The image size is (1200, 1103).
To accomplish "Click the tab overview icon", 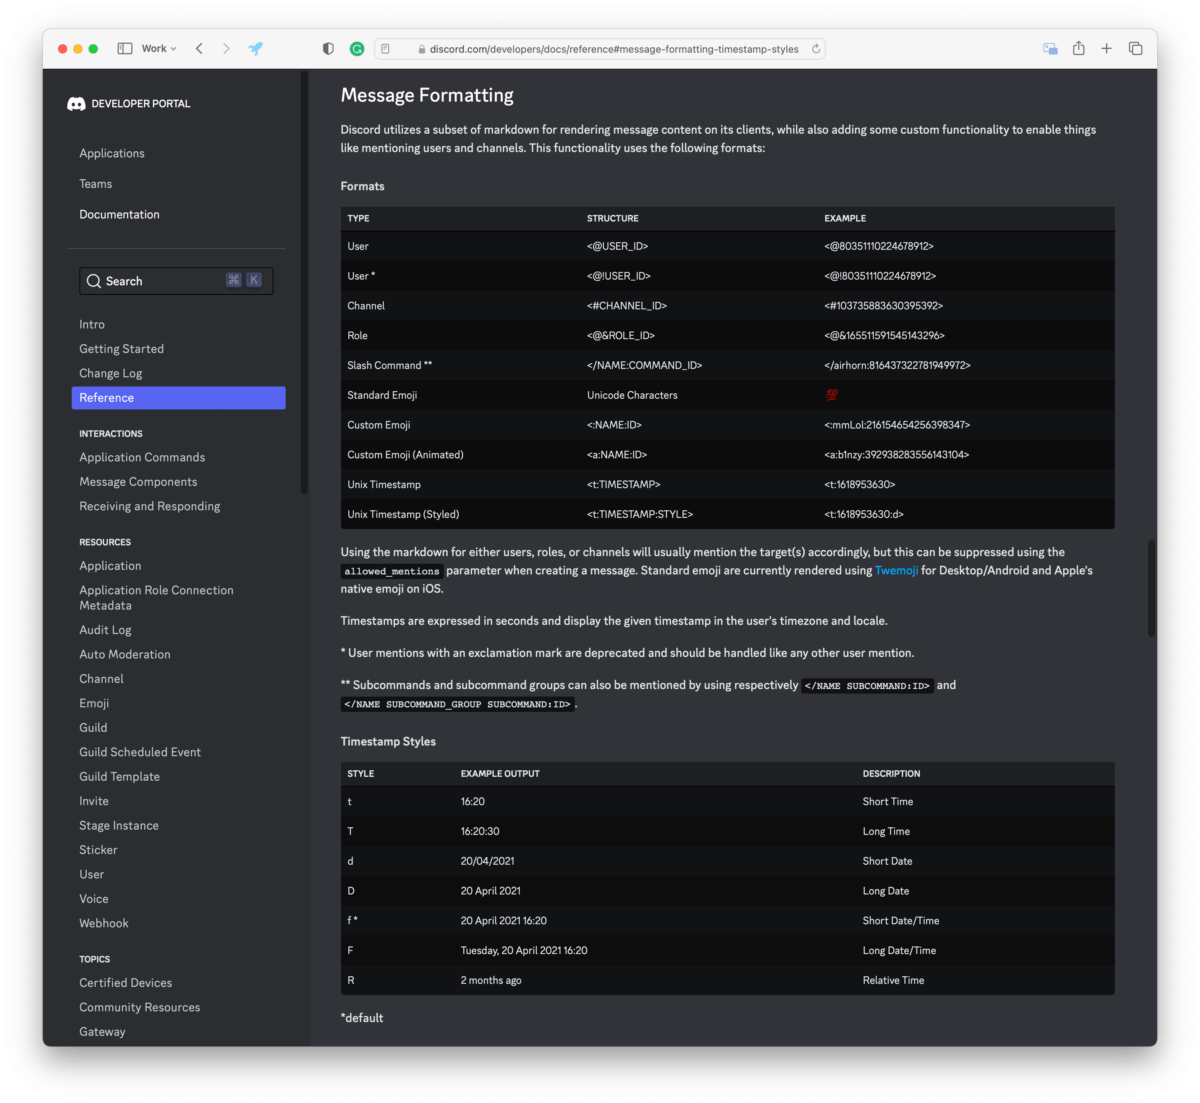I will tap(1135, 48).
